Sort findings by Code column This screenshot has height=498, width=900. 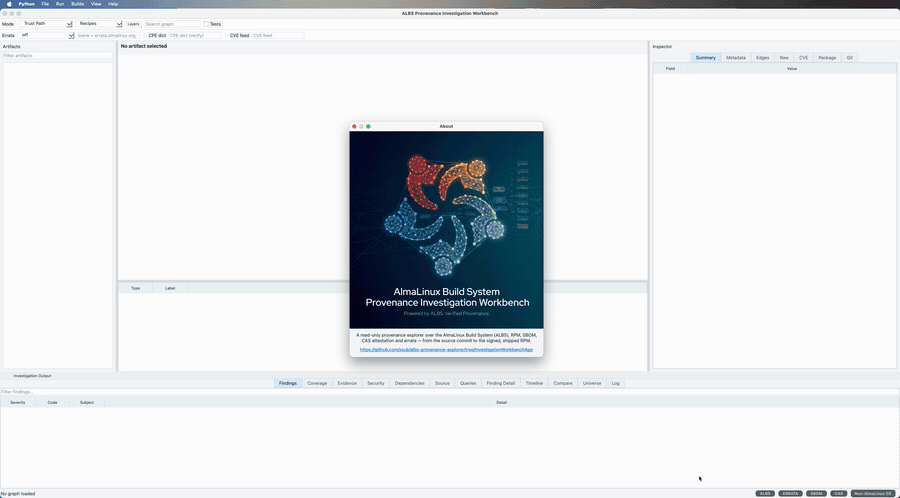pos(52,403)
